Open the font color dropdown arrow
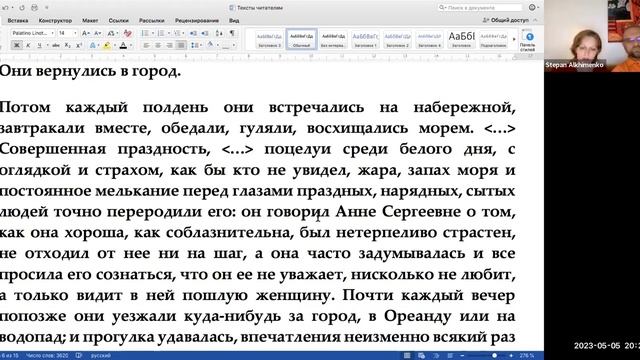Image resolution: width=640 pixels, height=360 pixels. click(x=131, y=45)
